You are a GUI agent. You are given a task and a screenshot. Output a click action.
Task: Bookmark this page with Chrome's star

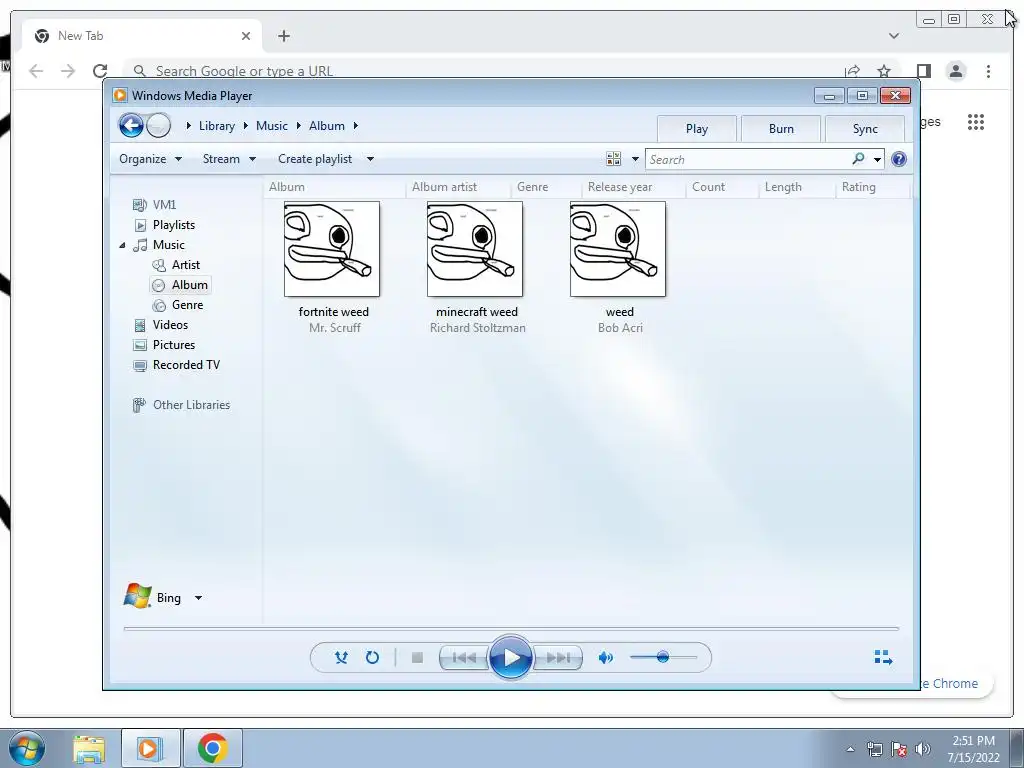(884, 71)
